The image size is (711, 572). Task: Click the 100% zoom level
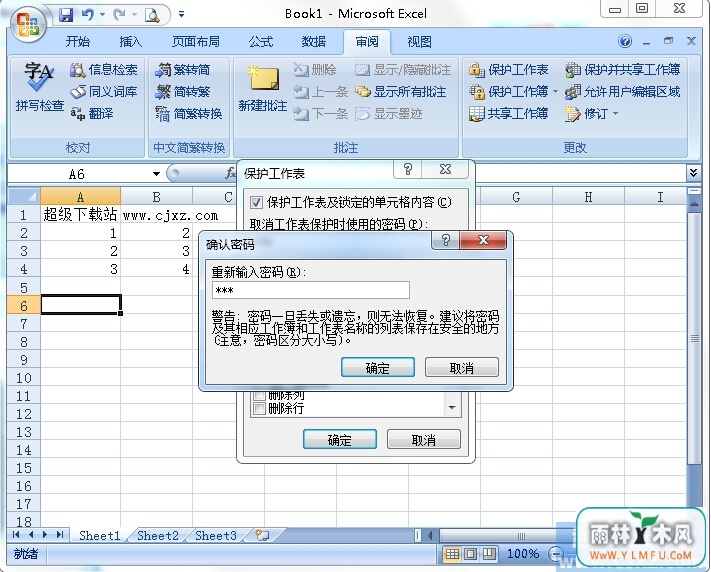coord(523,554)
